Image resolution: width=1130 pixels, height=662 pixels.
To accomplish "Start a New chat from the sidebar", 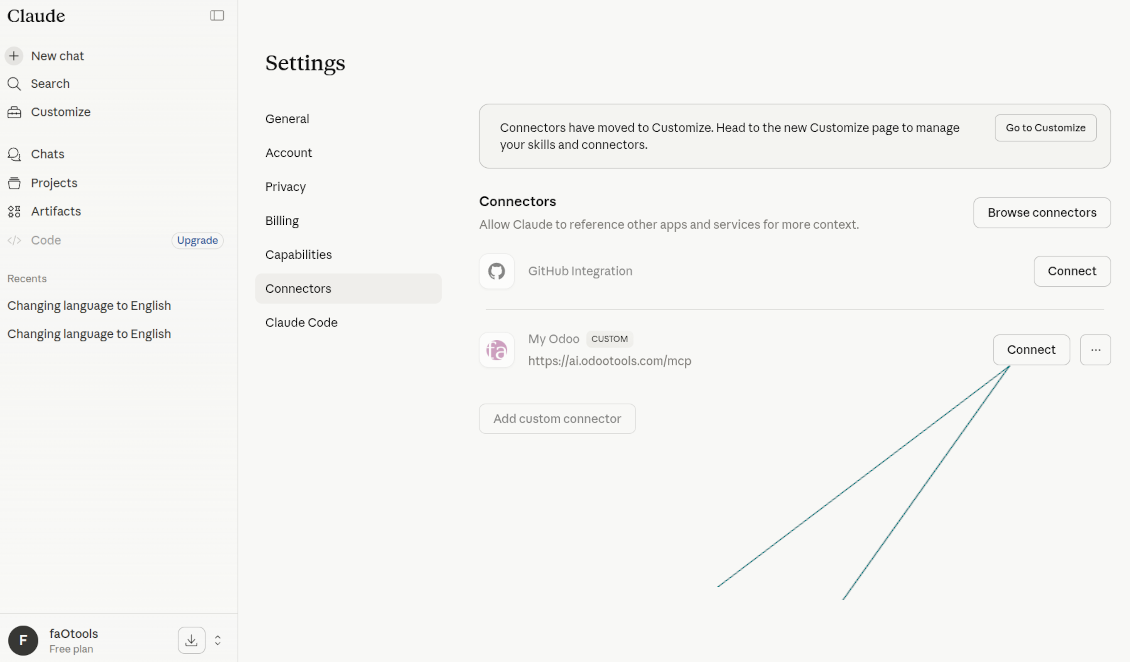I will [57, 55].
